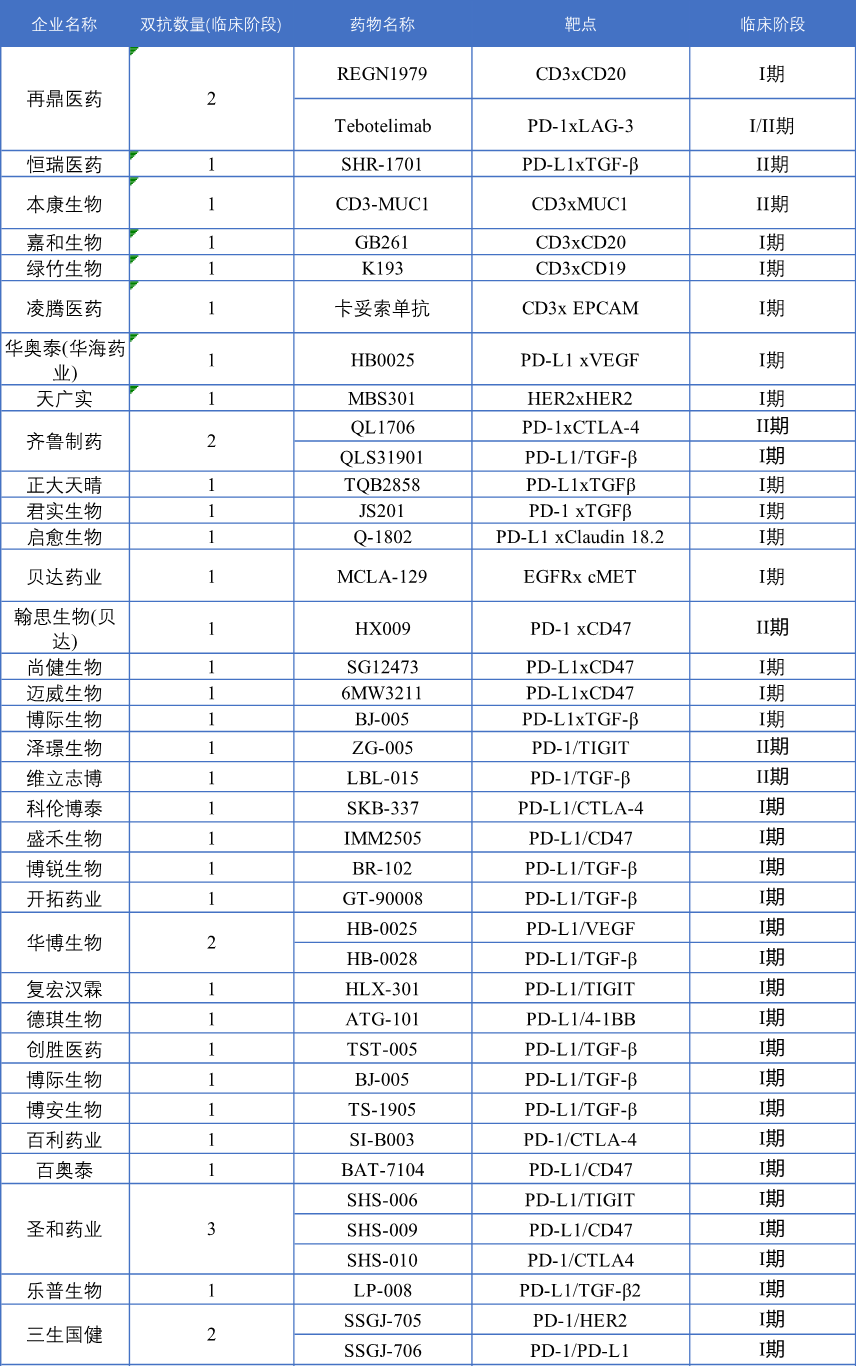Select the Tebotelimab drug cell
The image size is (856, 1366).
[x=383, y=125]
